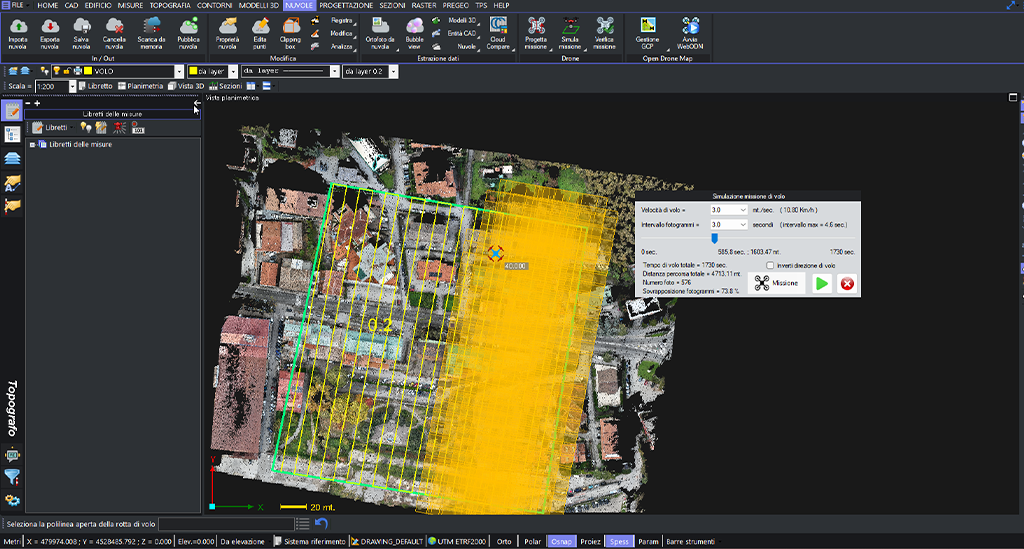
Task: Switch to the PROGETTAZIONE tab
Action: click(x=346, y=5)
